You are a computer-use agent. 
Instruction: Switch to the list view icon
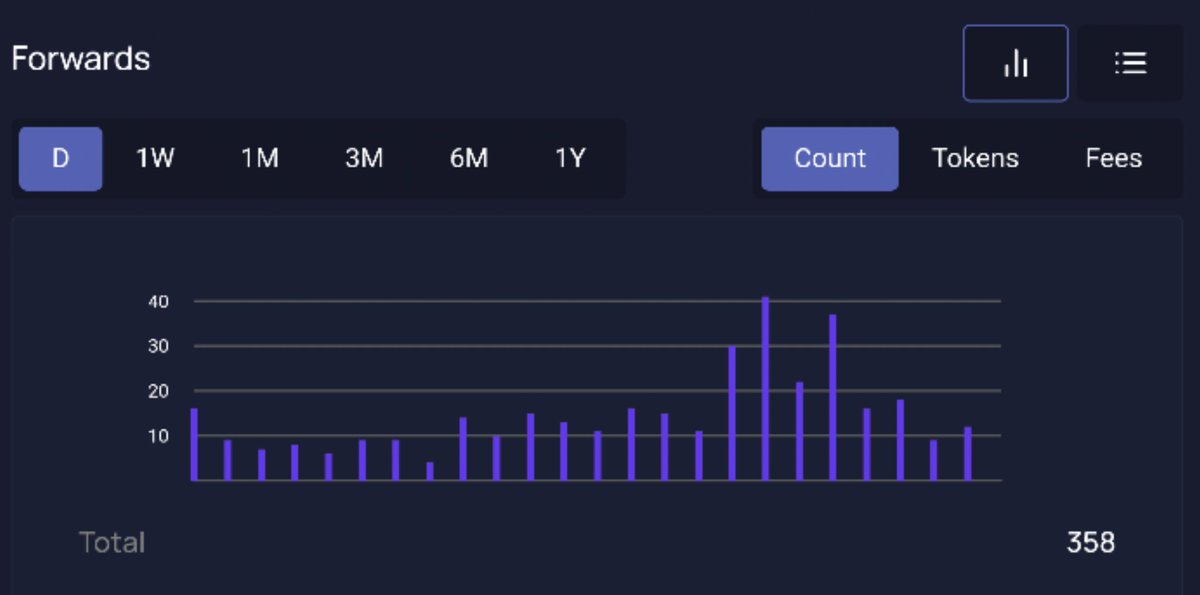click(1130, 62)
